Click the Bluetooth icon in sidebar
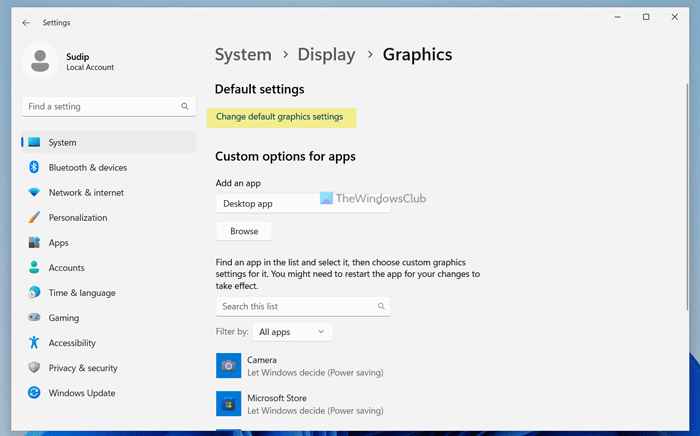The image size is (700, 436). pyautogui.click(x=34, y=167)
